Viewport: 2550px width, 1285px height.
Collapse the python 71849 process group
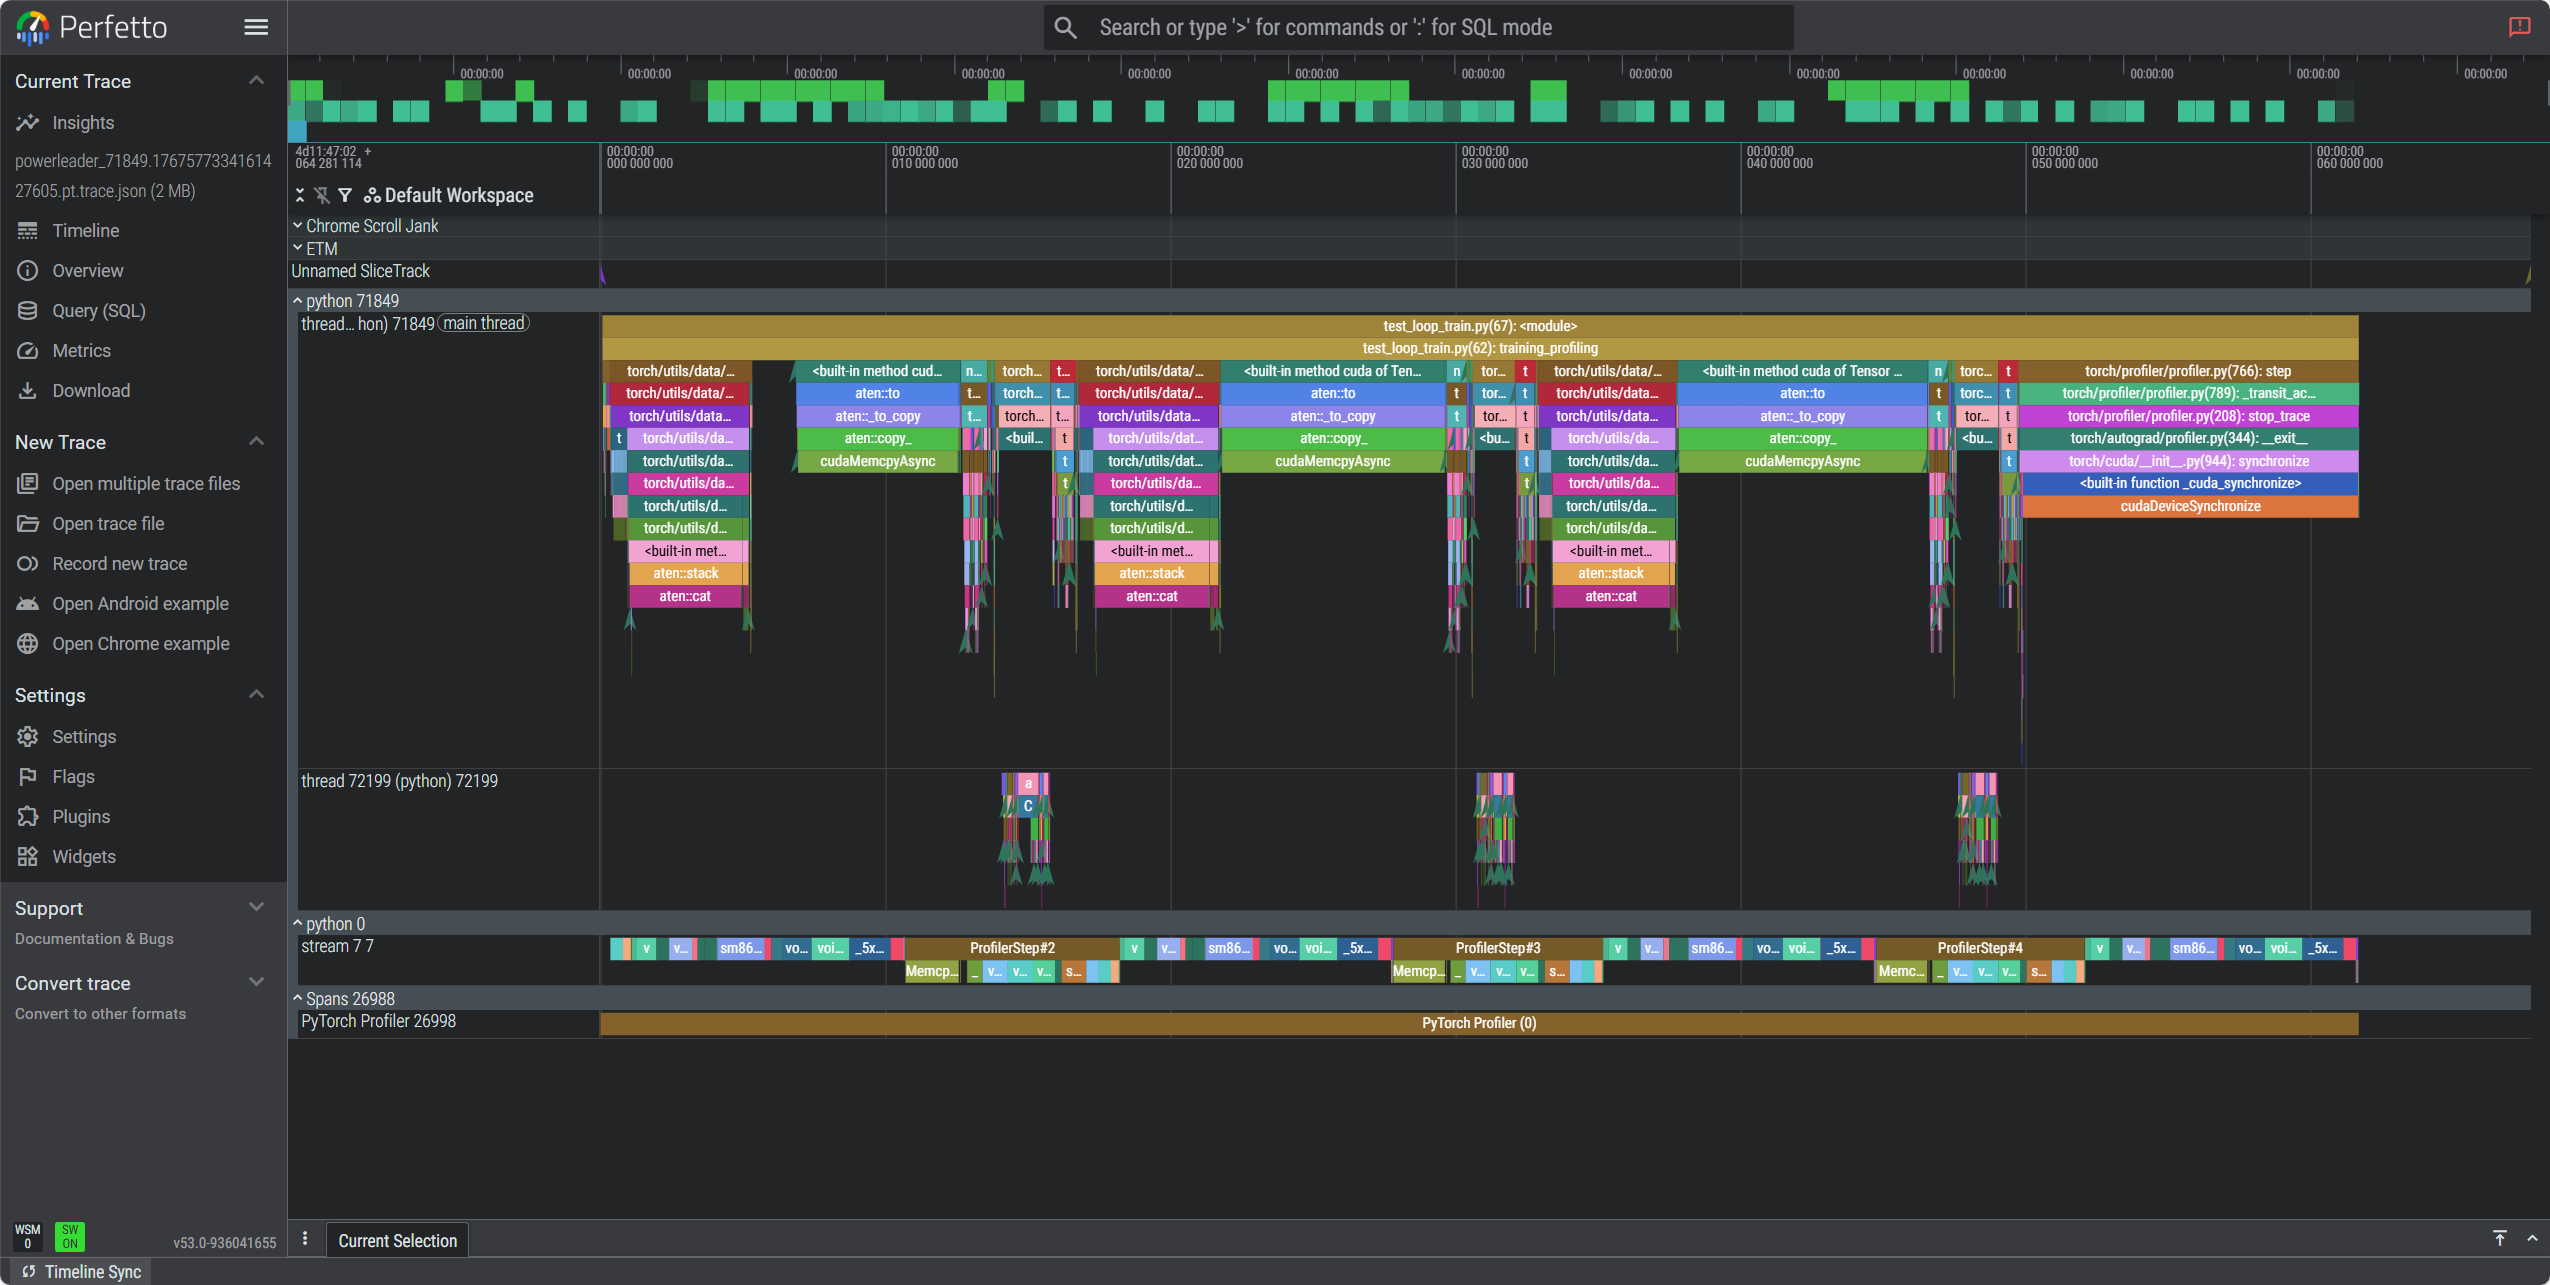[298, 301]
